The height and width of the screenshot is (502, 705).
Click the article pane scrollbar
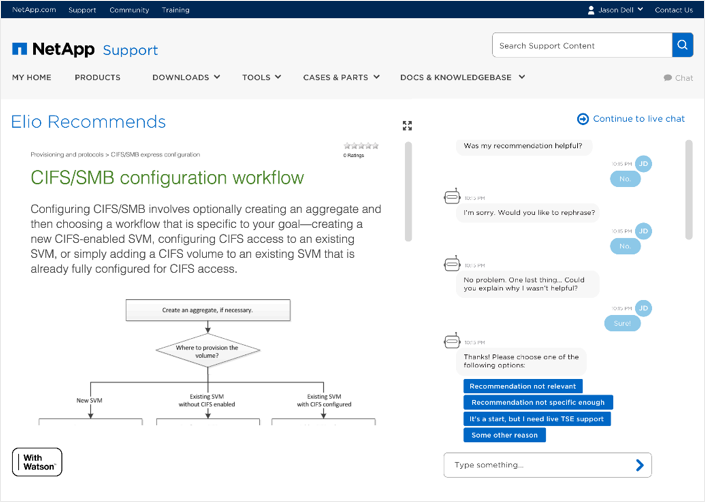tap(408, 191)
